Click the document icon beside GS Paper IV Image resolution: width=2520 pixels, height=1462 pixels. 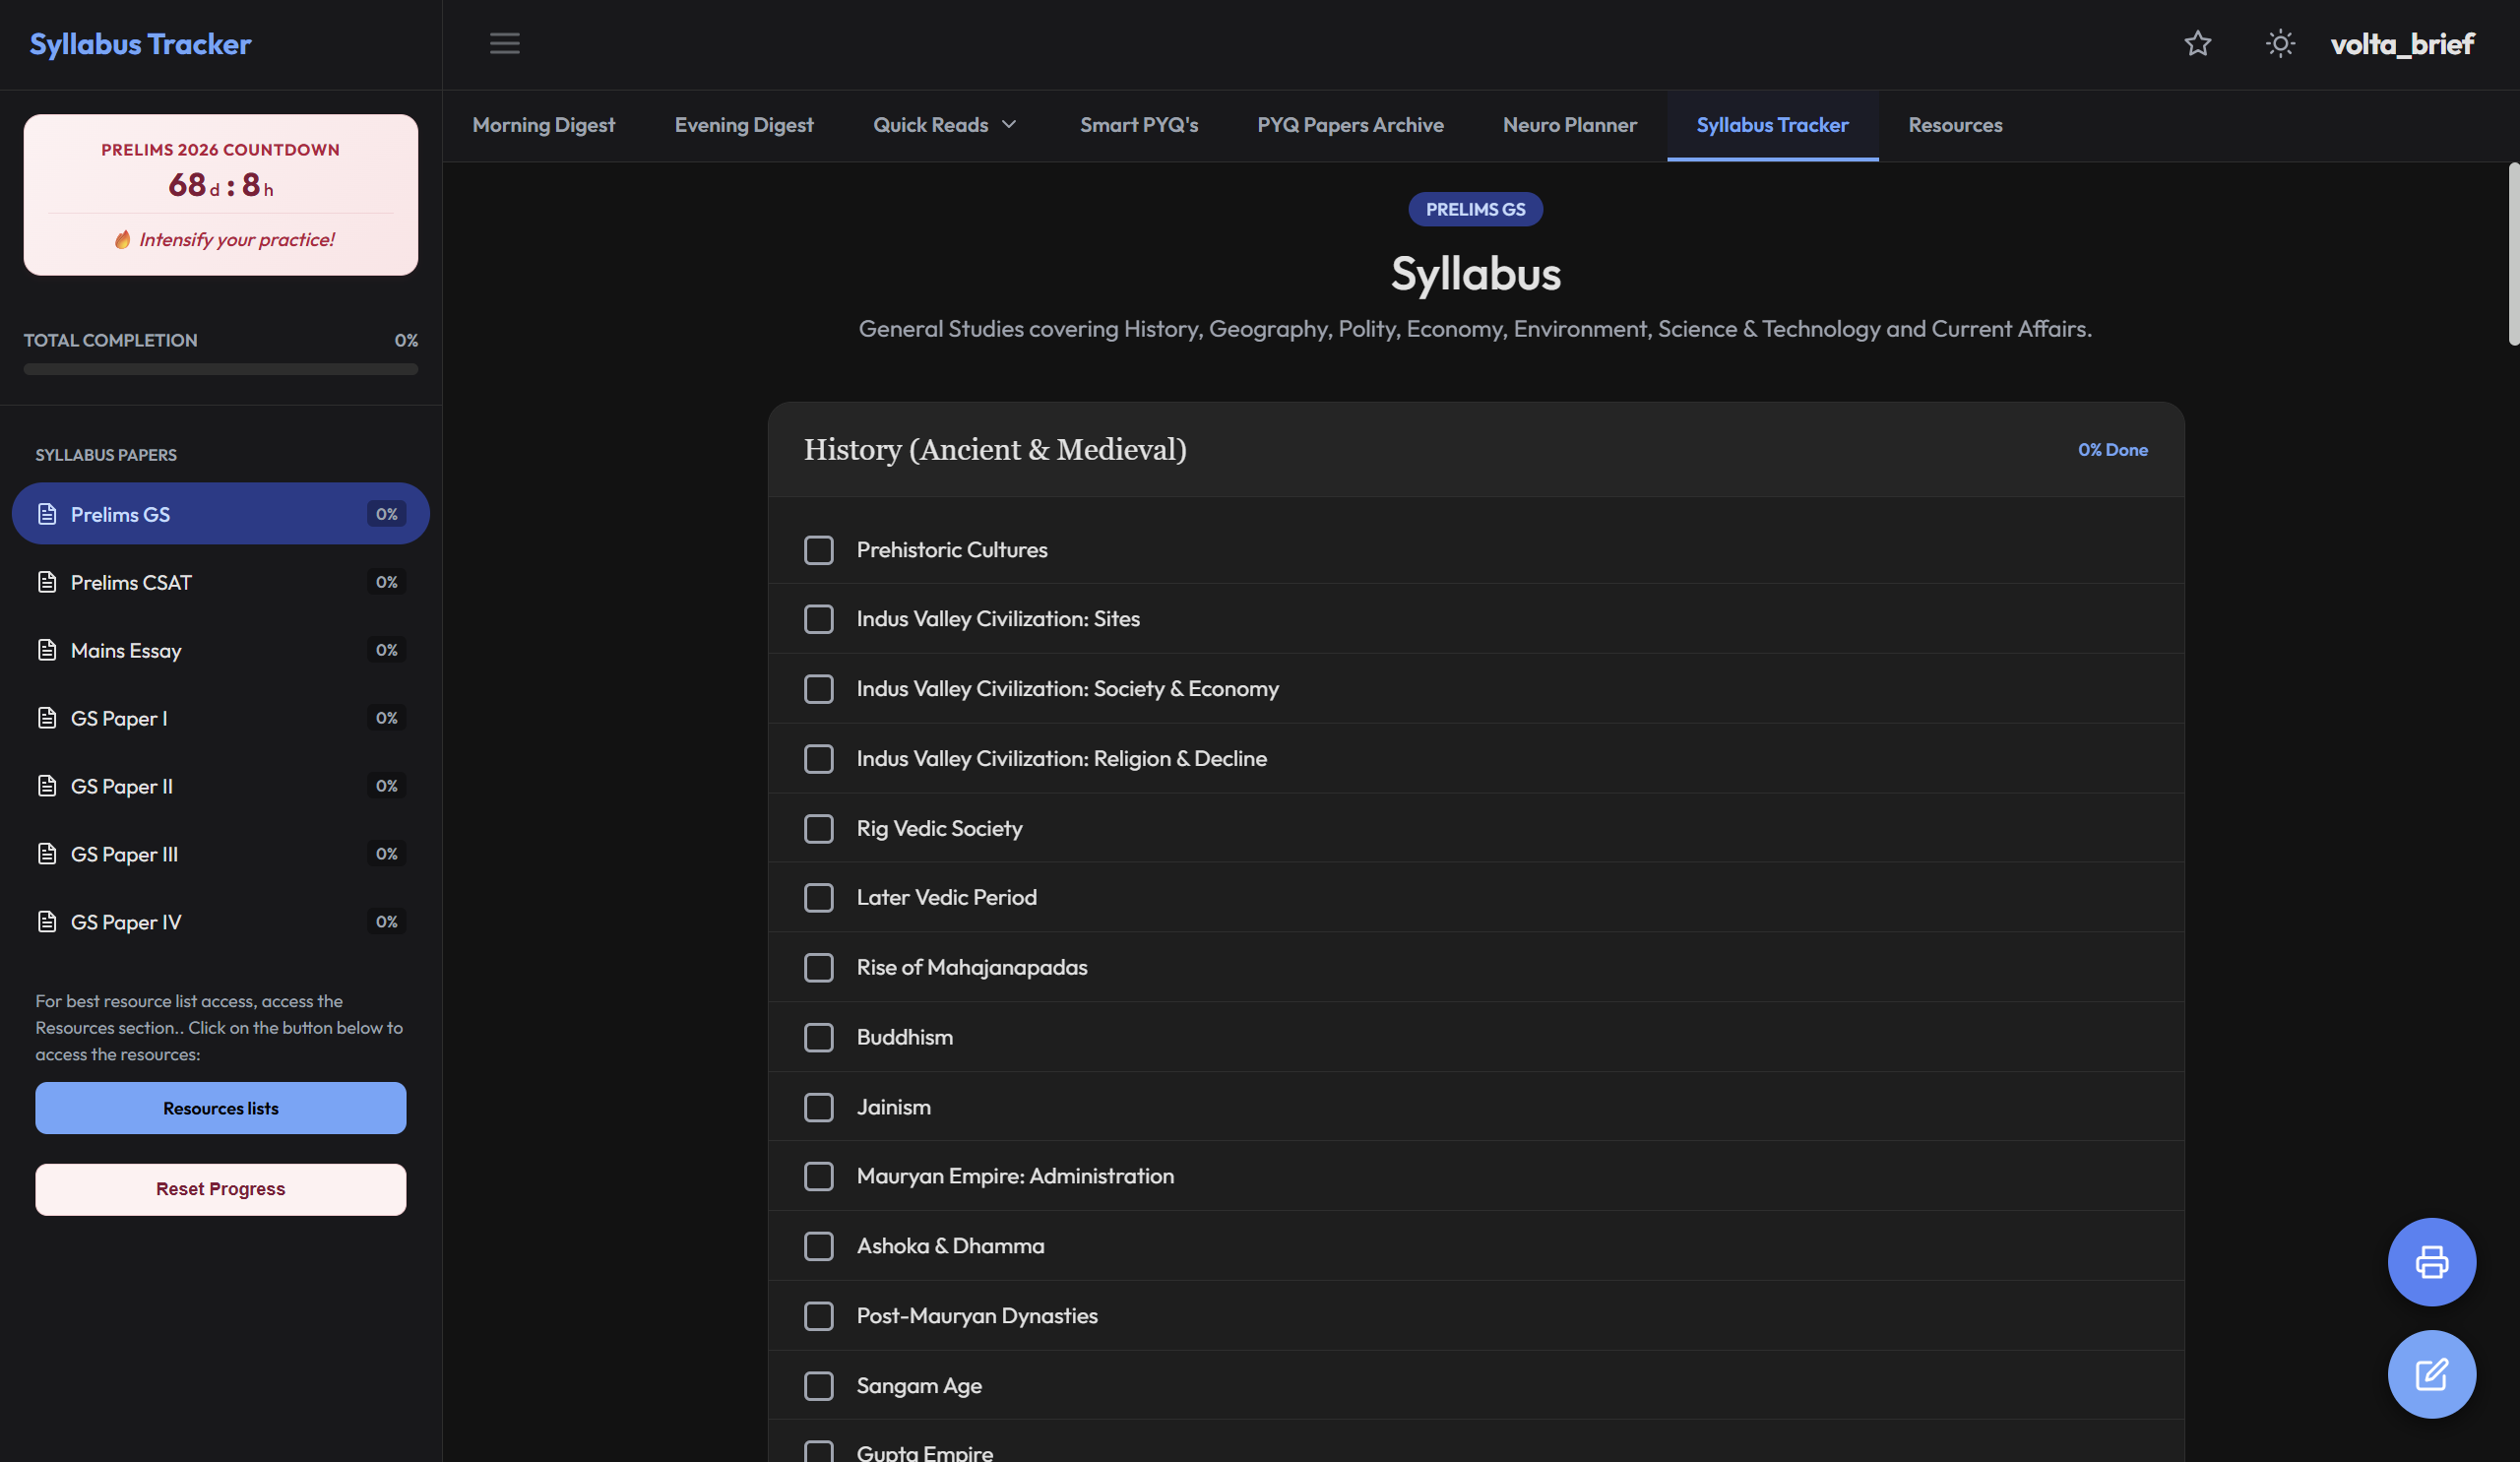click(x=46, y=921)
